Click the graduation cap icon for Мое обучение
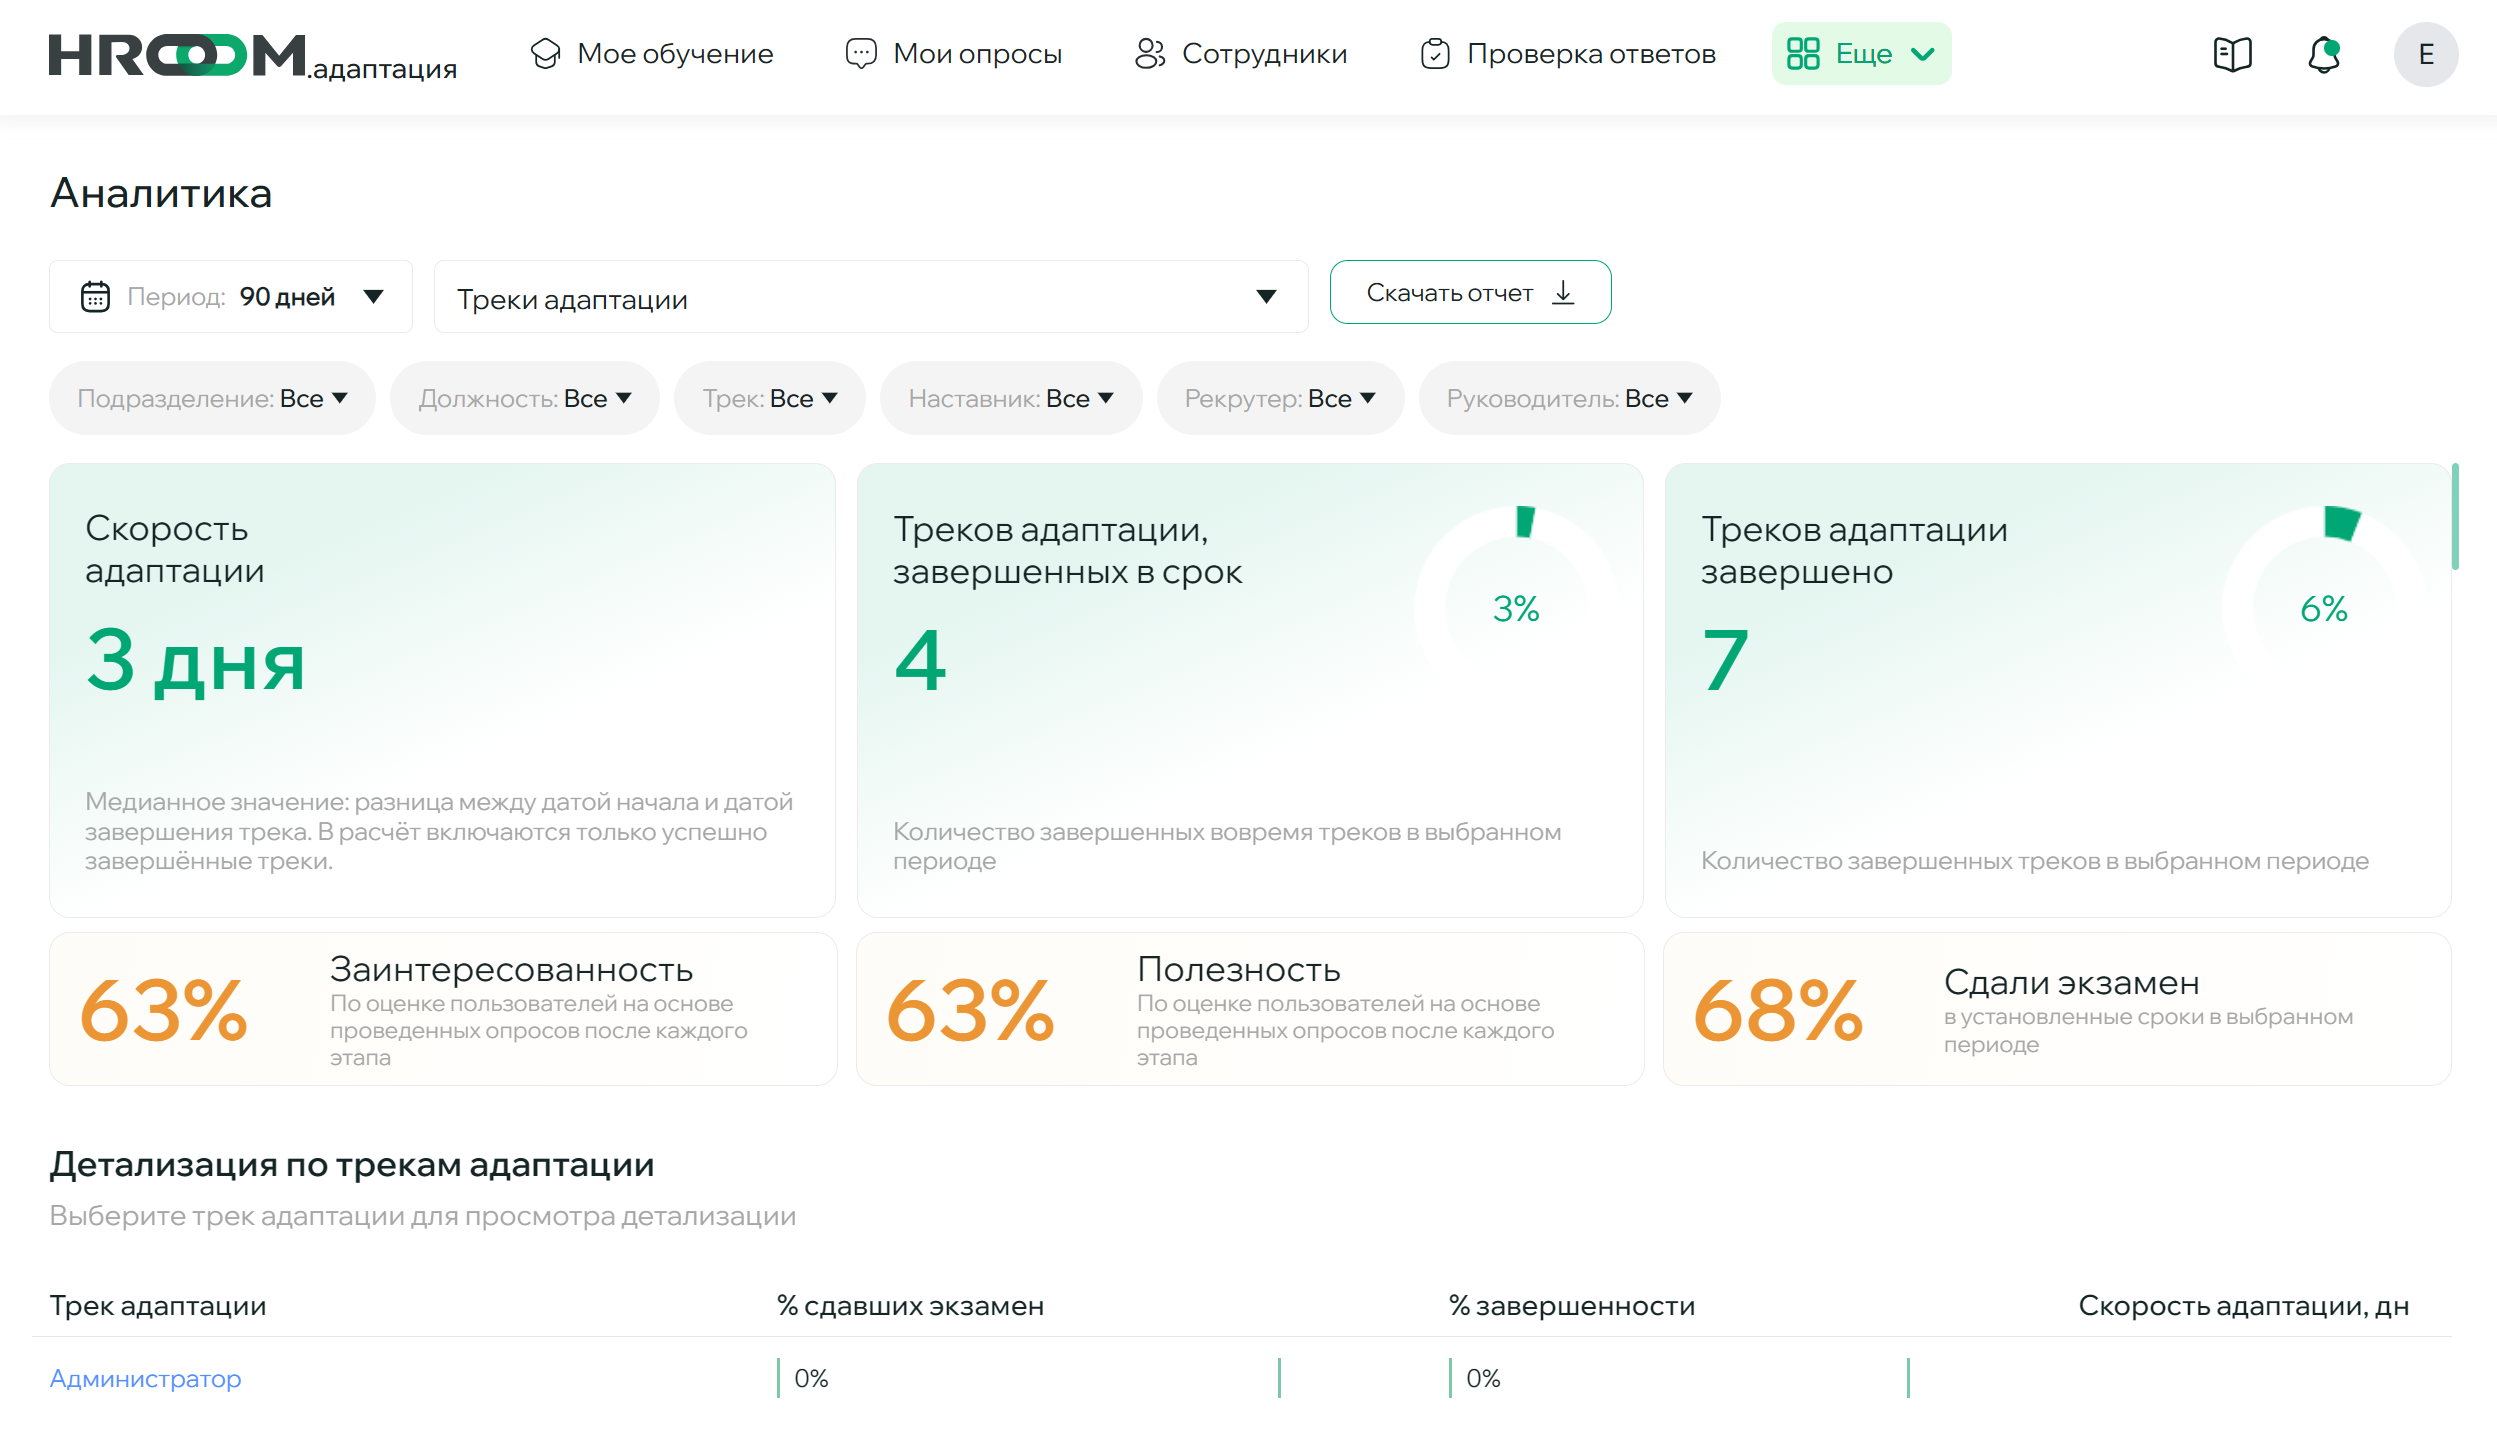2497x1429 pixels. click(545, 54)
